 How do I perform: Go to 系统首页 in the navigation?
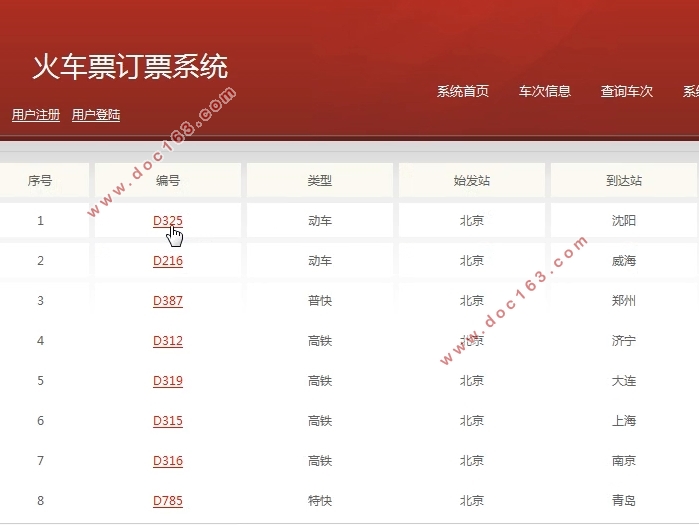pos(463,91)
